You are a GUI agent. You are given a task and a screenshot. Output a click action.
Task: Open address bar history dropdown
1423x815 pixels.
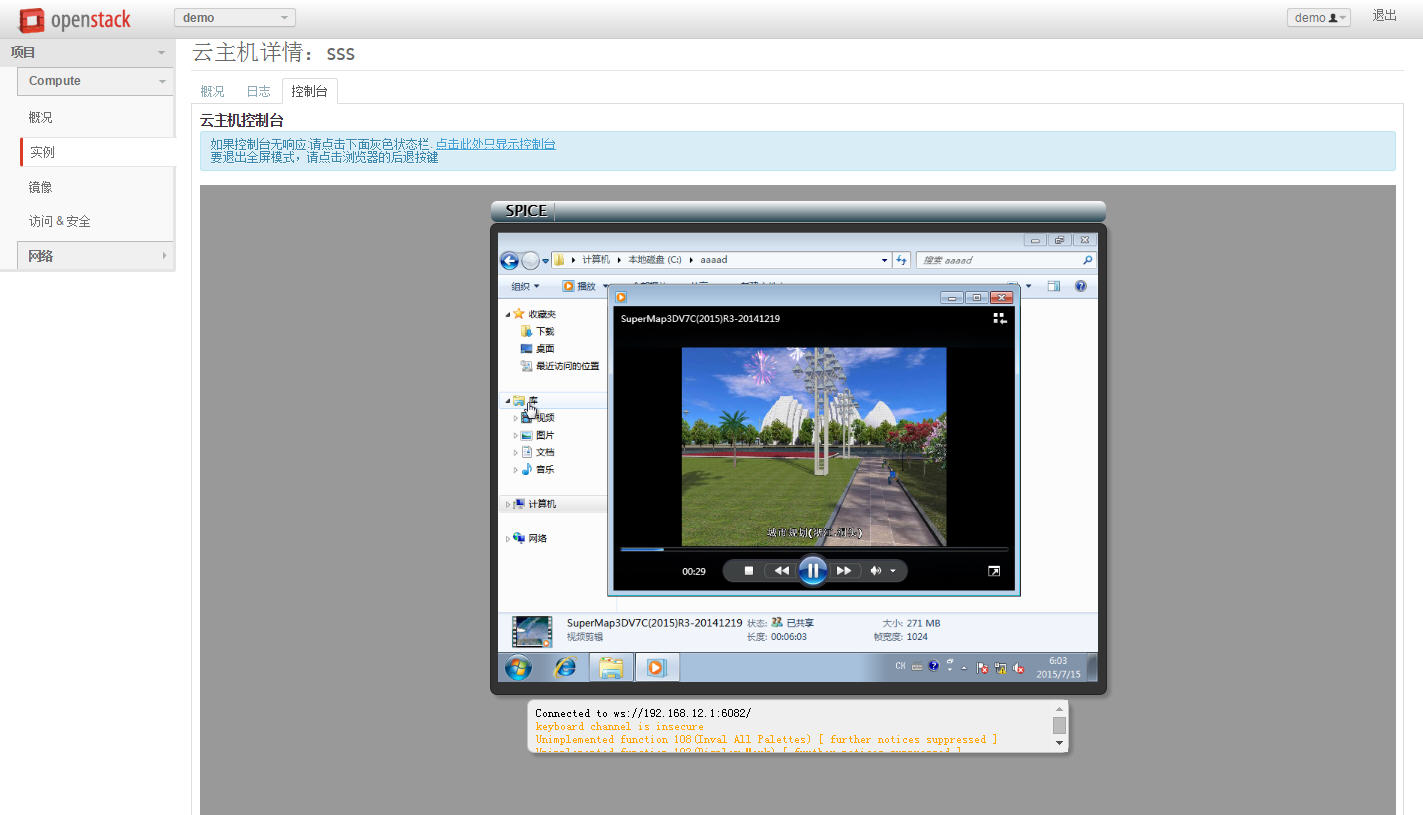tap(884, 260)
